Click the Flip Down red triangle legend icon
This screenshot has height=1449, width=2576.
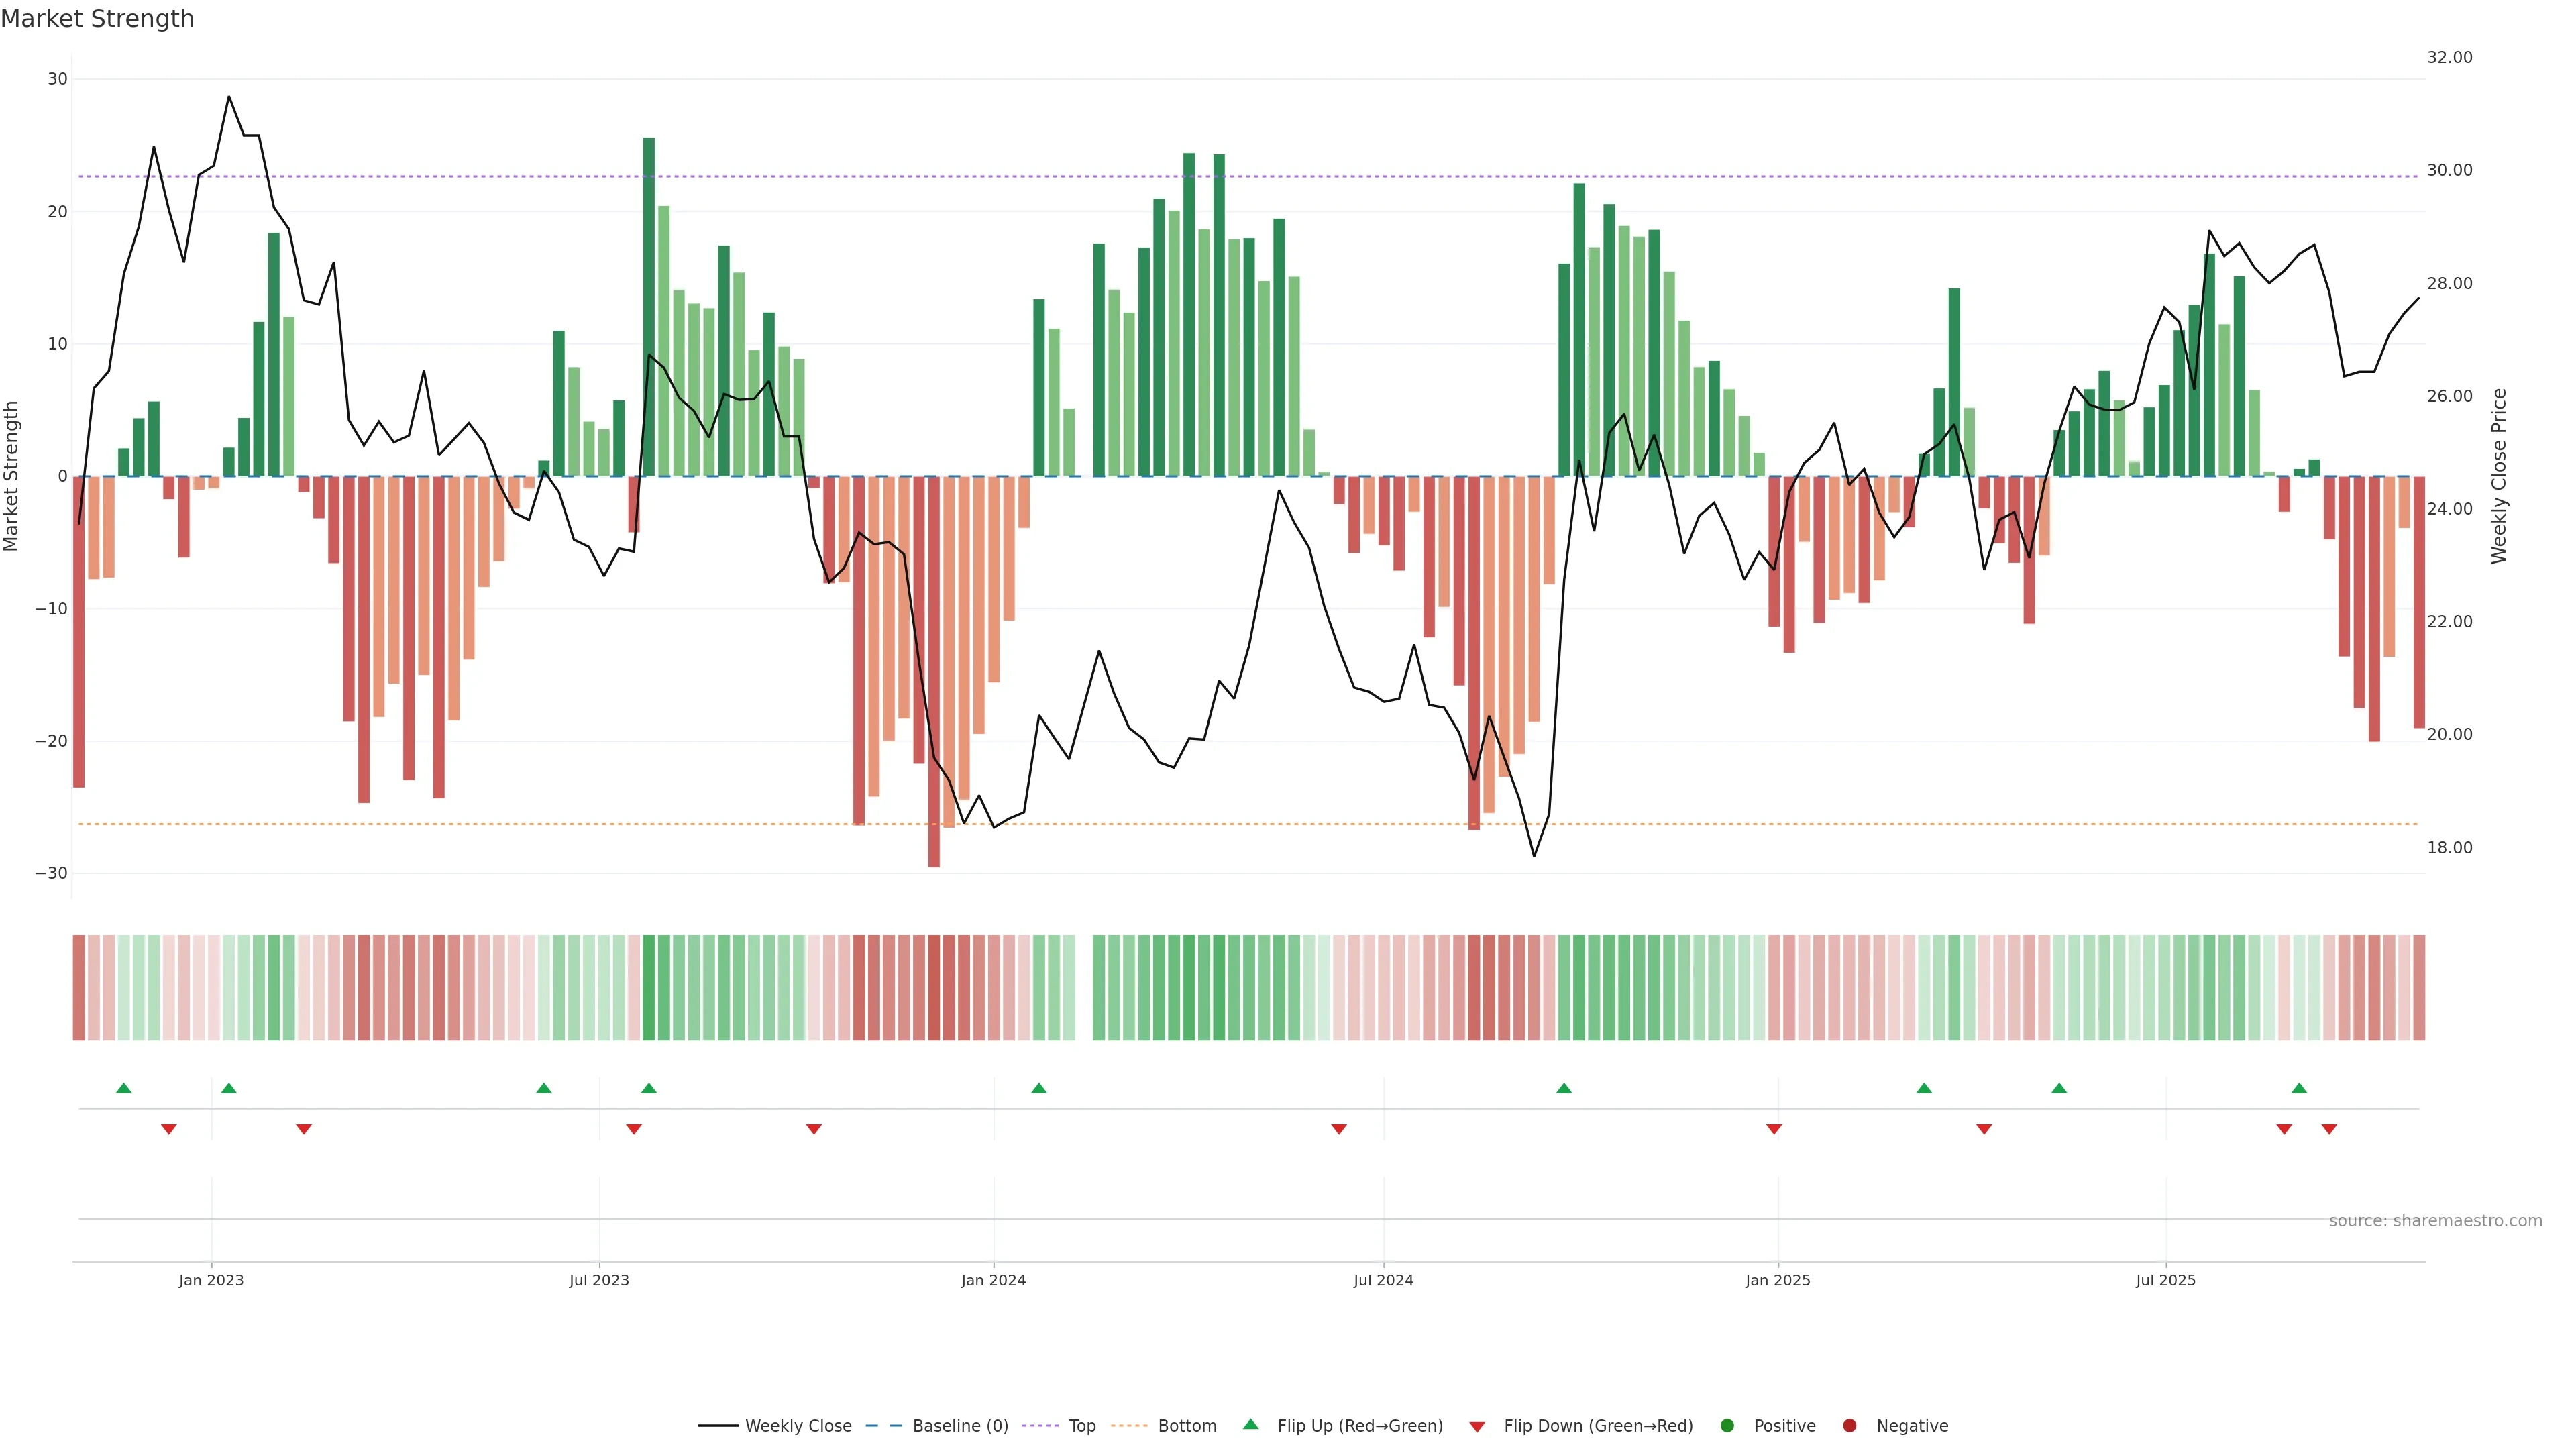click(1477, 1427)
